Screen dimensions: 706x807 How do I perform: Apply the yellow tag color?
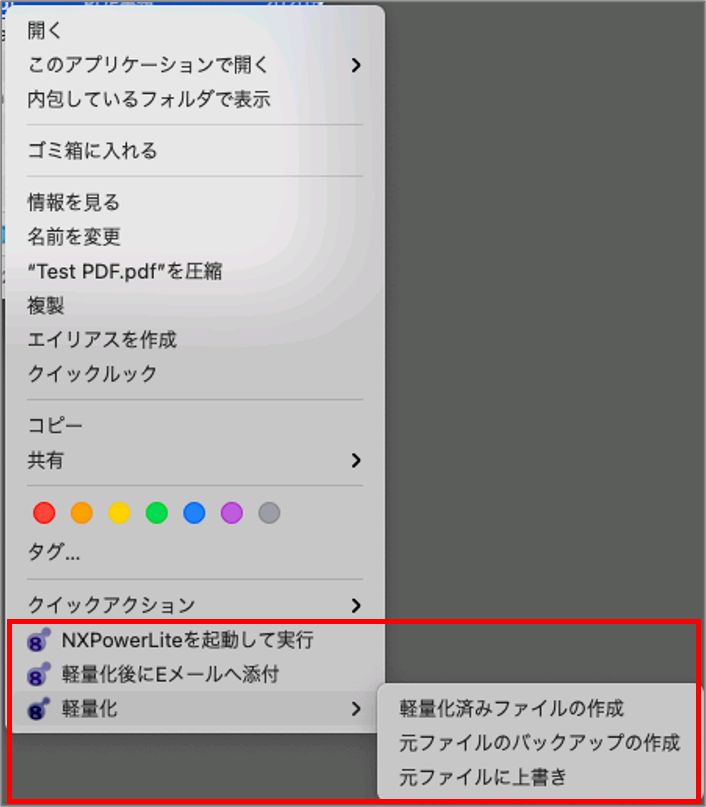[x=119, y=513]
